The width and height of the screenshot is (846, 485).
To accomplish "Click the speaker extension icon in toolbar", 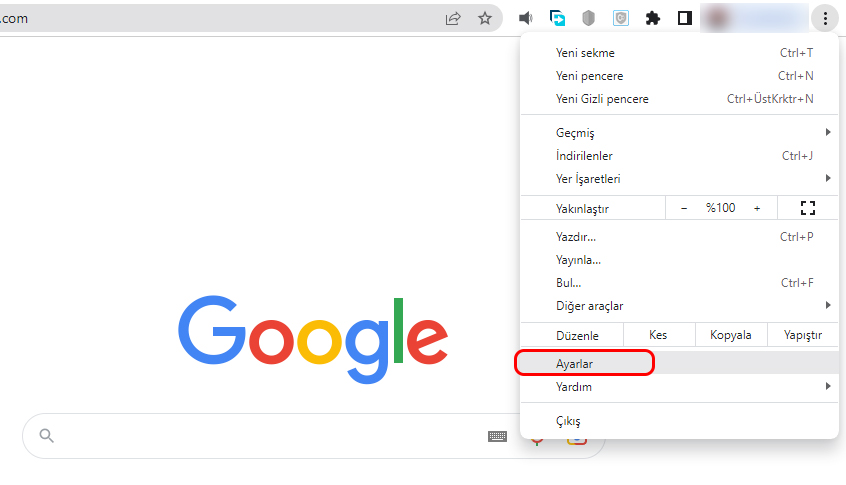I will [525, 18].
